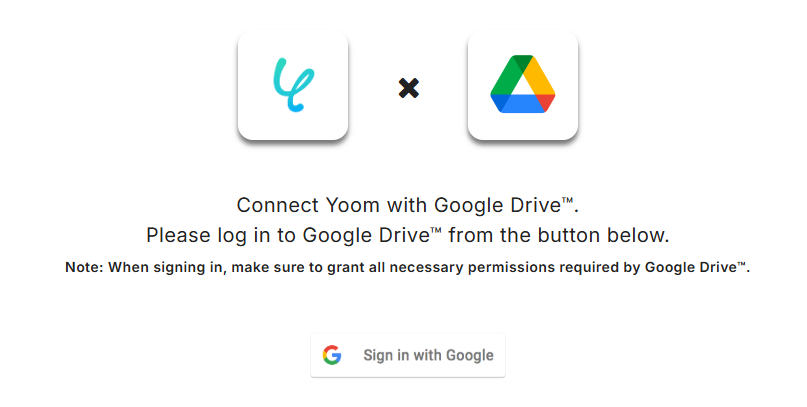Image resolution: width=807 pixels, height=407 pixels.
Task: Click the bold permissions note text
Action: tap(408, 268)
